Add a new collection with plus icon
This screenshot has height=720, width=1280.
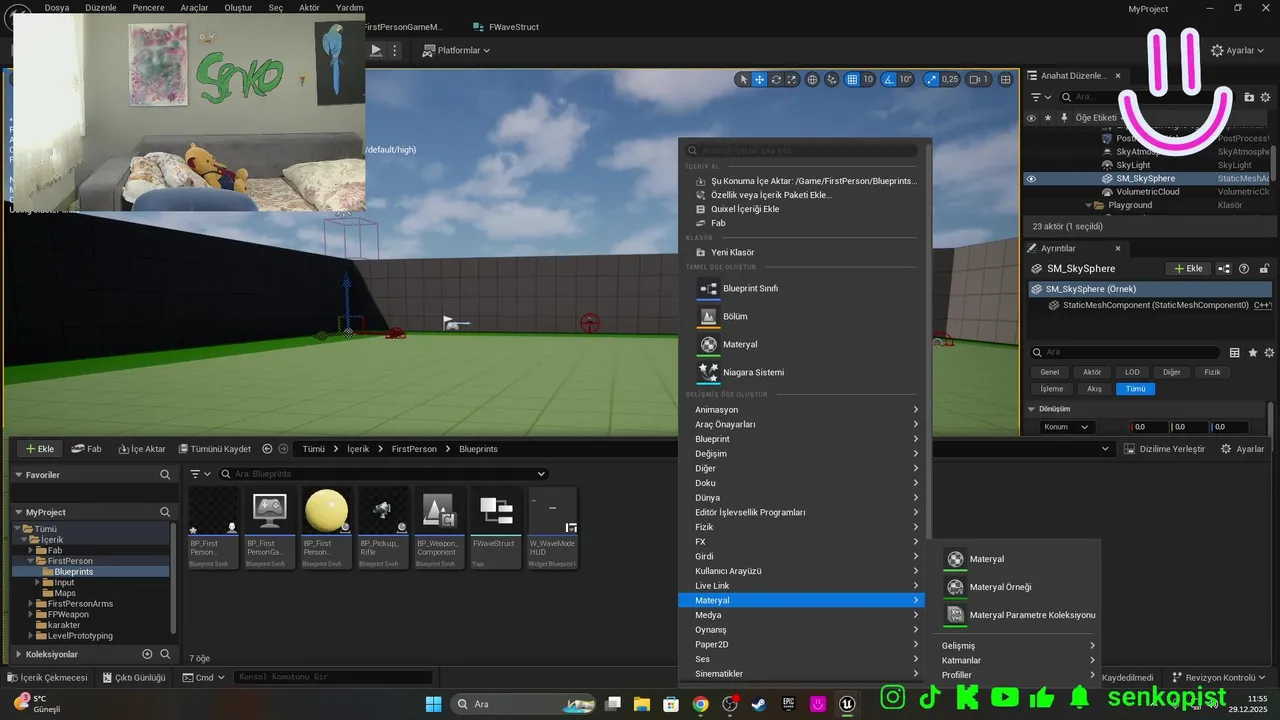pyautogui.click(x=147, y=654)
